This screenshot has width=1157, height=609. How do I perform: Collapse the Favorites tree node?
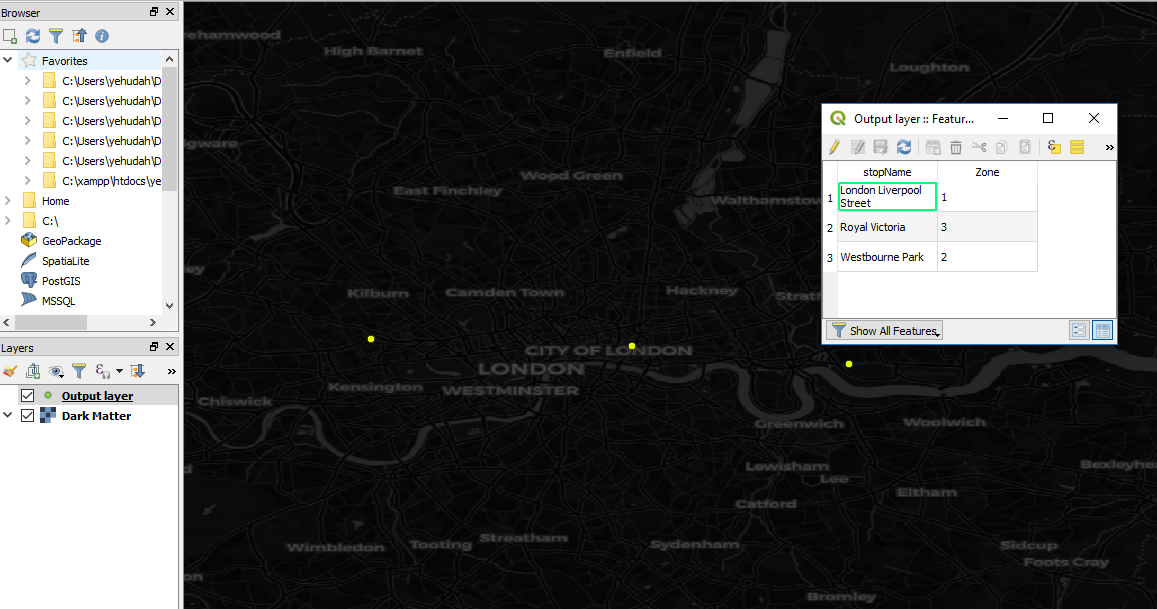click(9, 61)
